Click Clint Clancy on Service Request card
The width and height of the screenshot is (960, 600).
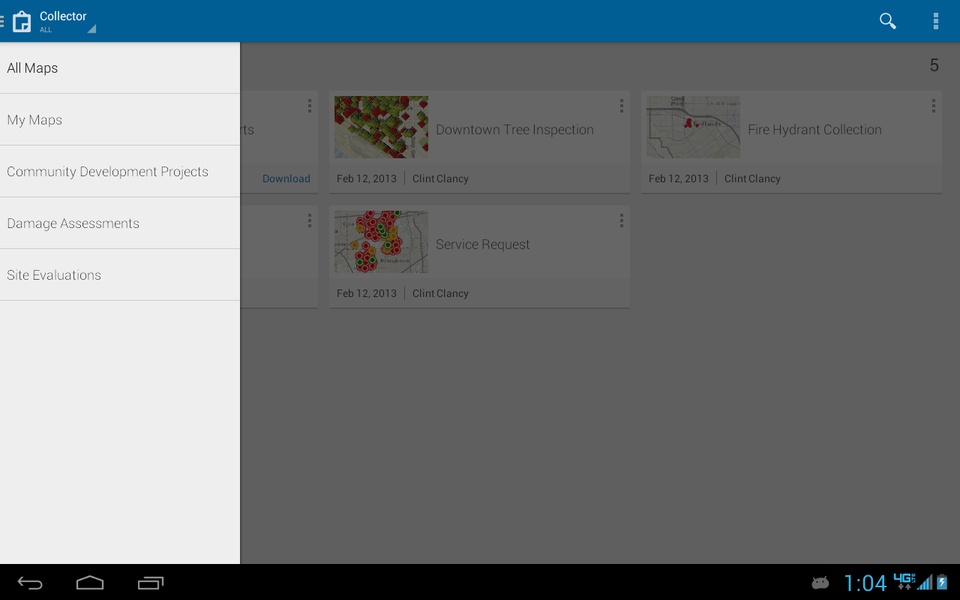(x=440, y=293)
